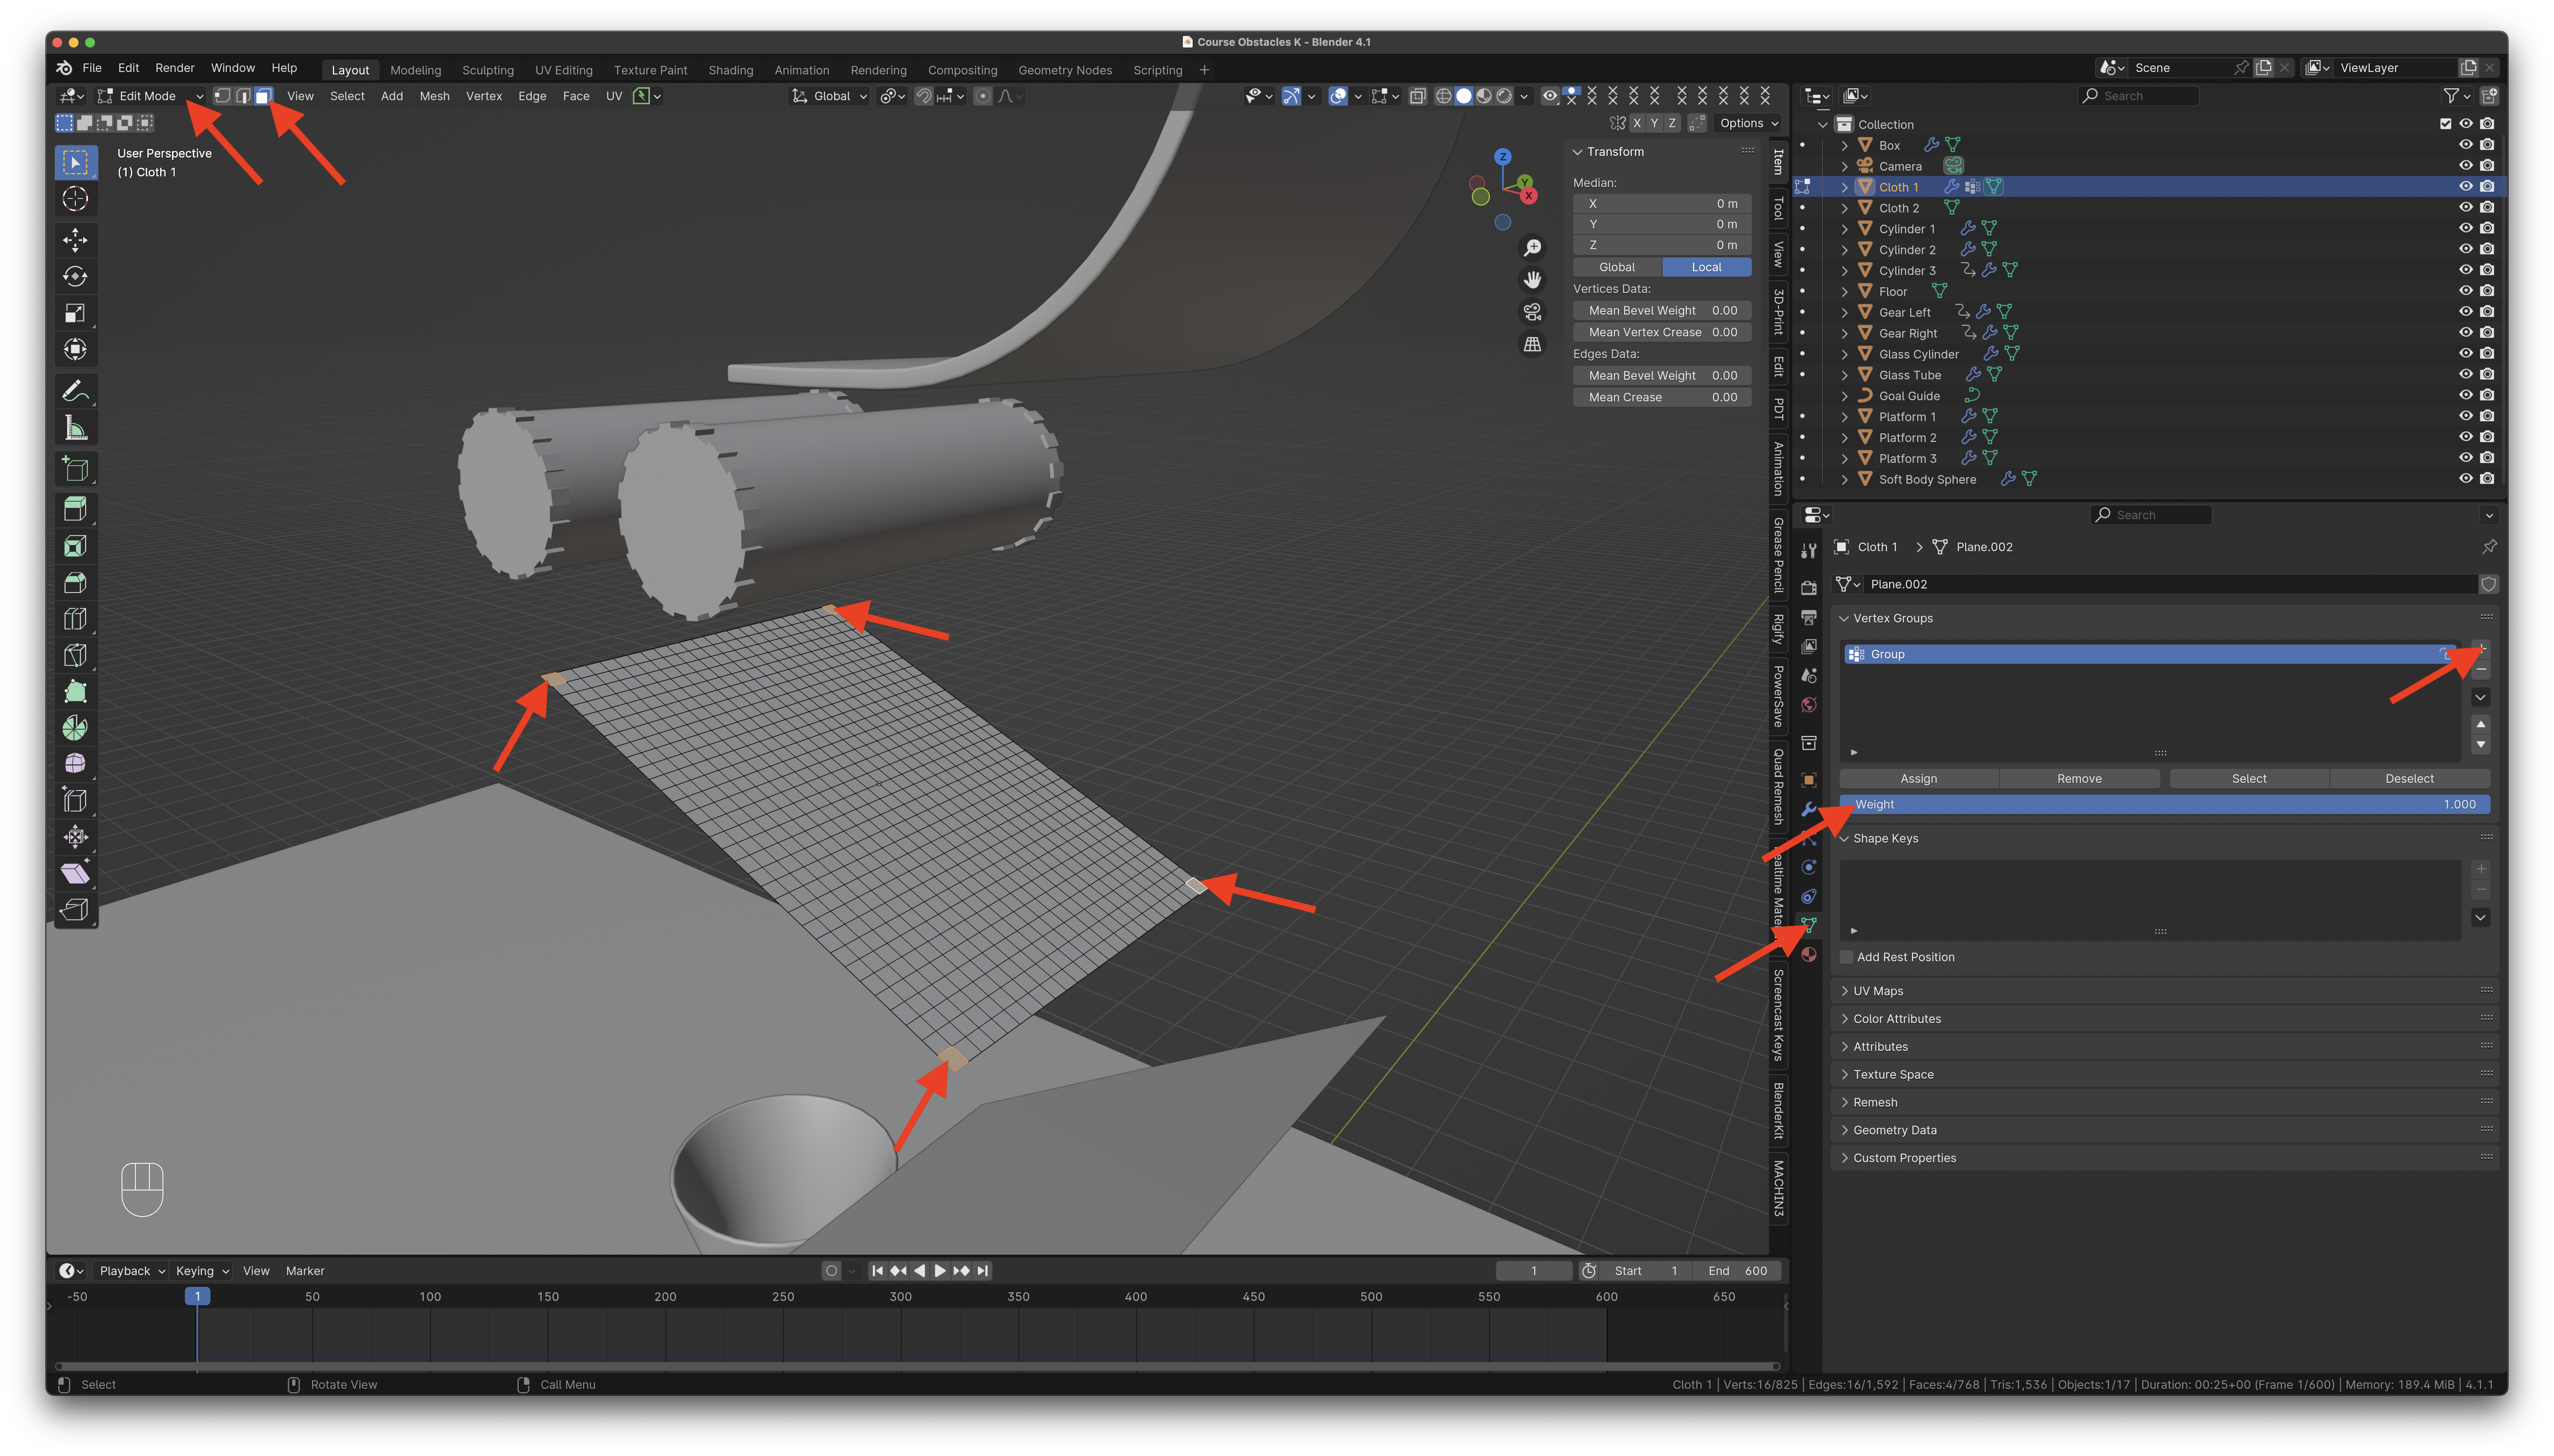
Task: Open the Options dropdown
Action: (x=1748, y=123)
